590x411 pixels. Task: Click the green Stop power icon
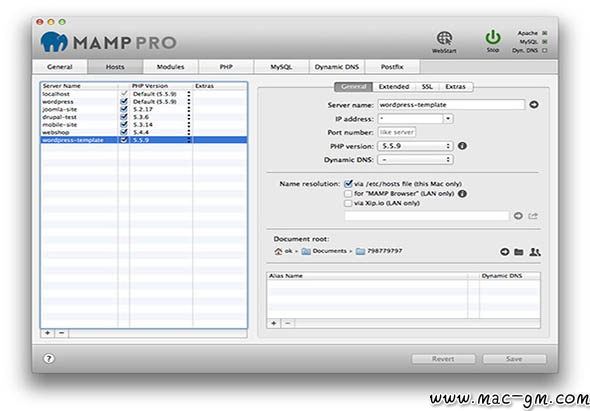point(493,38)
